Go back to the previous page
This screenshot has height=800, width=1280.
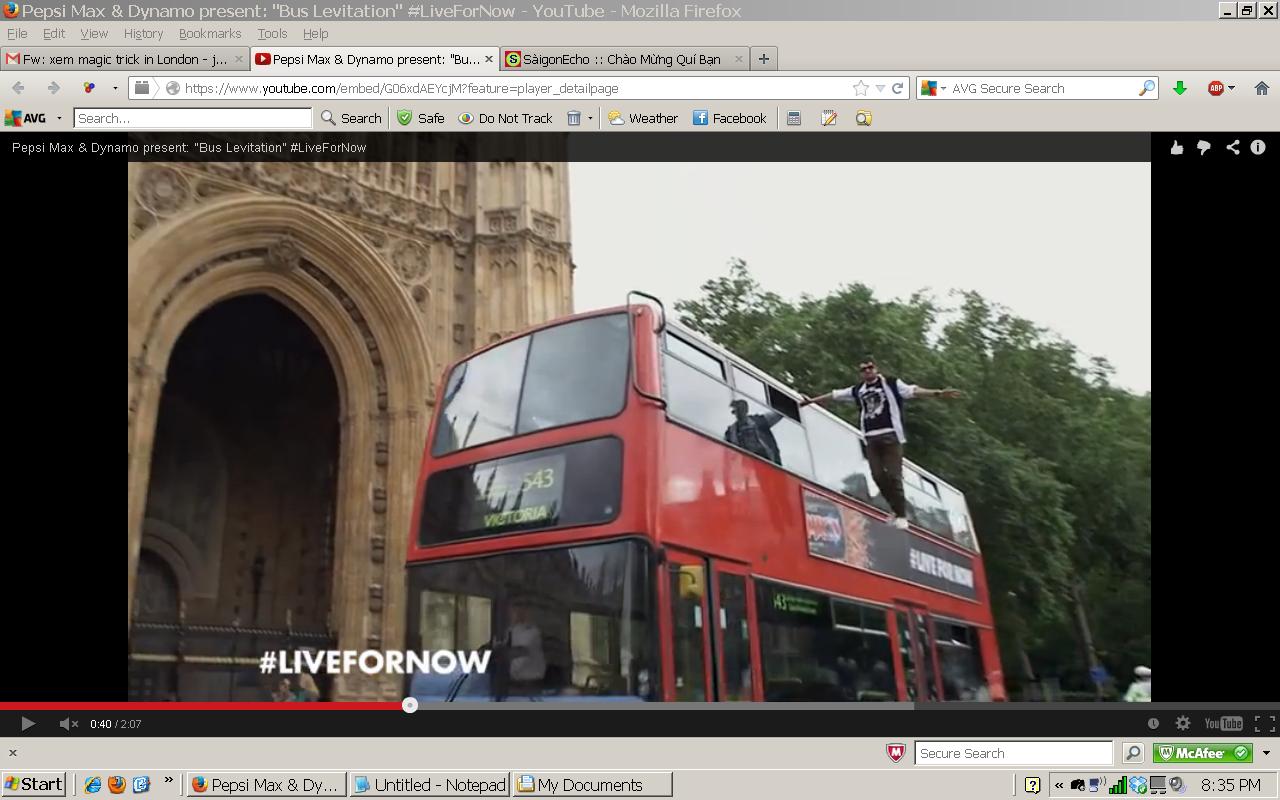pyautogui.click(x=18, y=88)
